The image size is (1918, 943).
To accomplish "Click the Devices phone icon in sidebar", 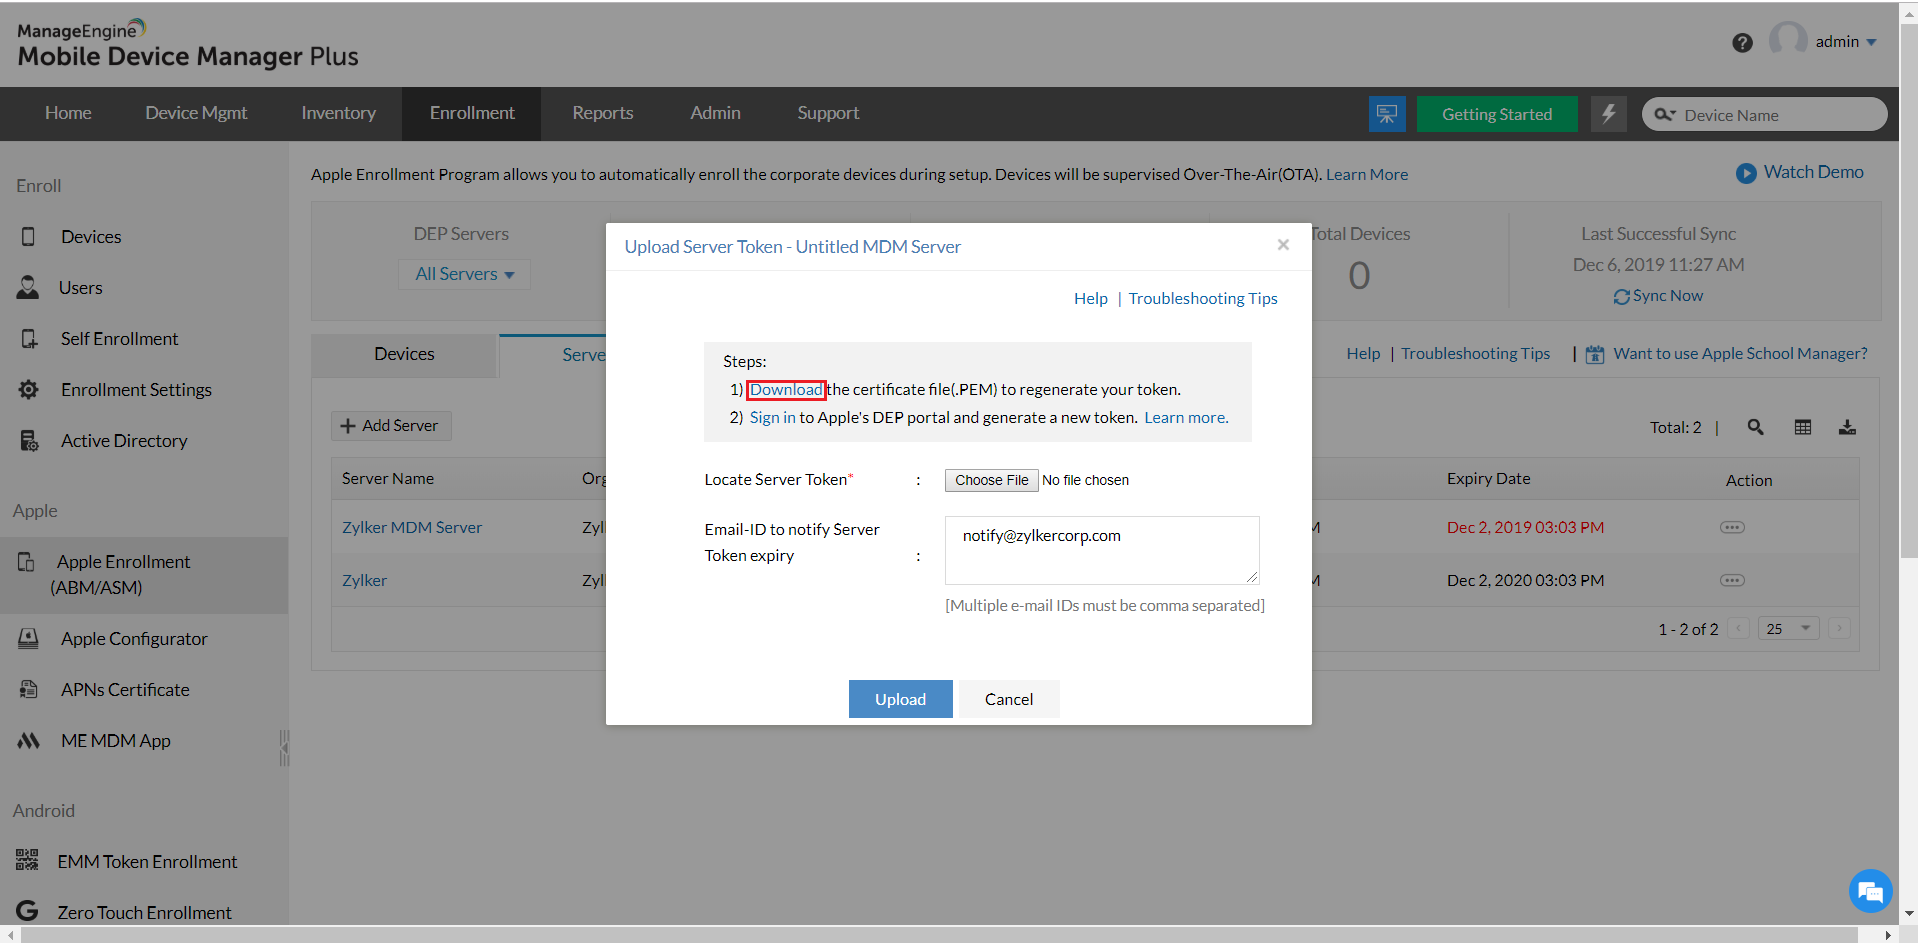I will click(28, 237).
